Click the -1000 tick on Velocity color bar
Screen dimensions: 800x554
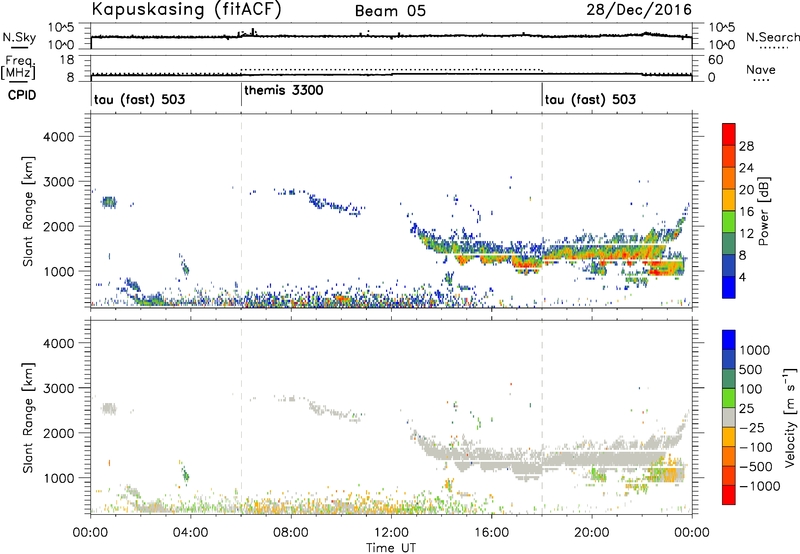pyautogui.click(x=760, y=486)
